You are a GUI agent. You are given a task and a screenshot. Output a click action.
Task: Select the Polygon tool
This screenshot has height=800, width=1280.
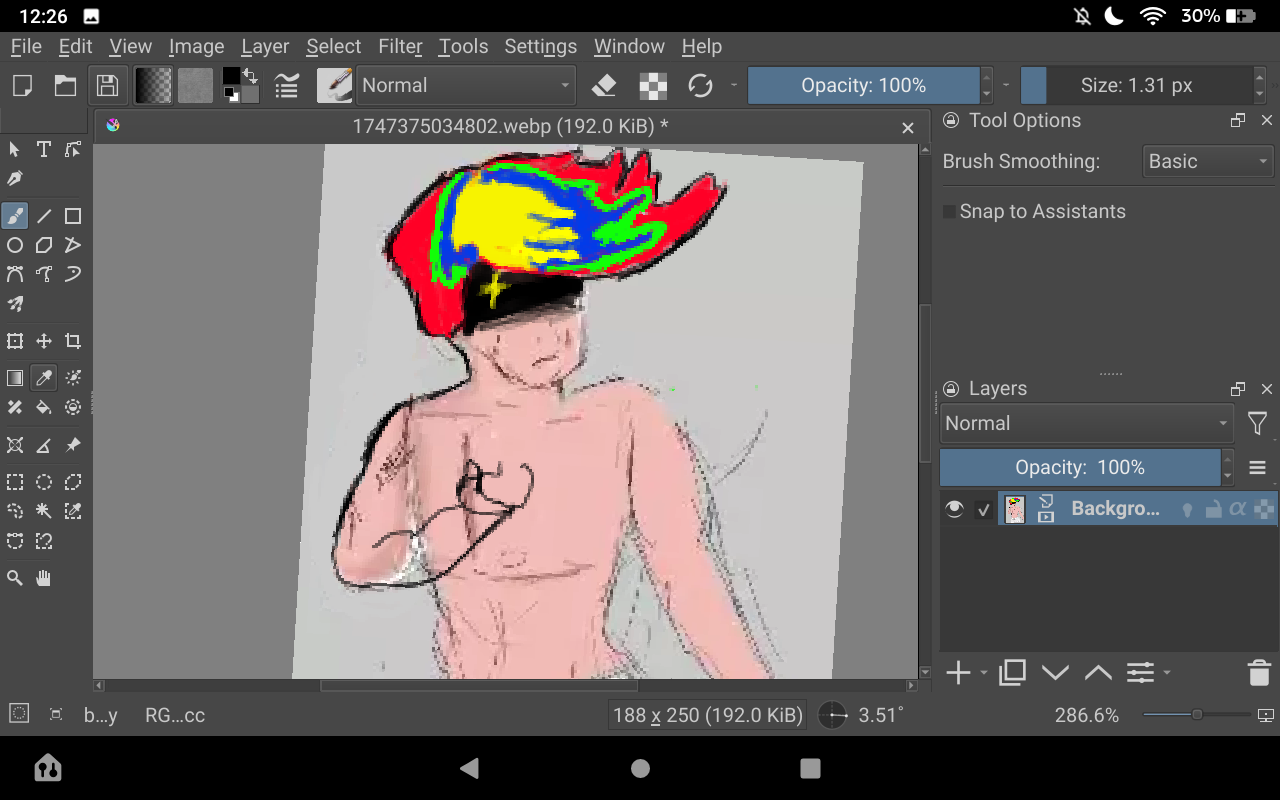coord(44,245)
